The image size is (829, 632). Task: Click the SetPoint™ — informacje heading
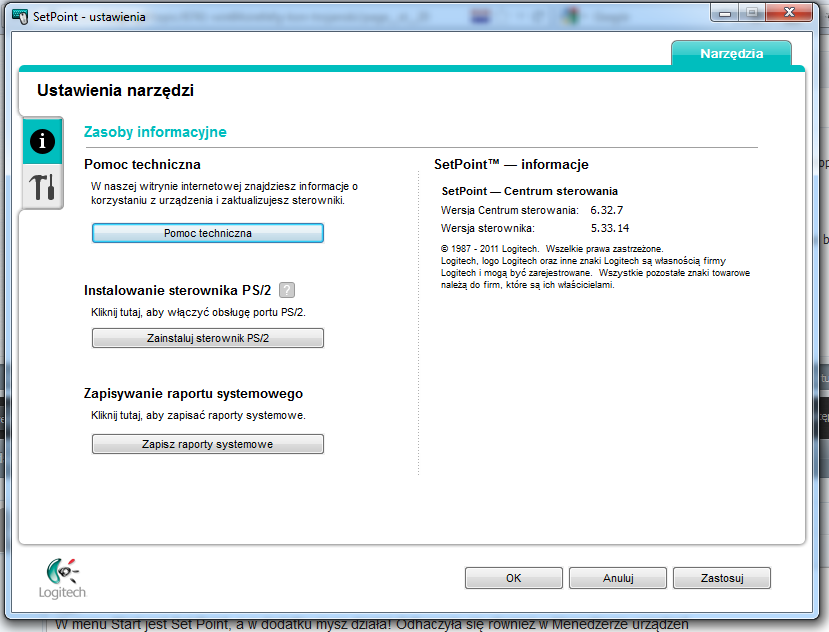coord(511,164)
